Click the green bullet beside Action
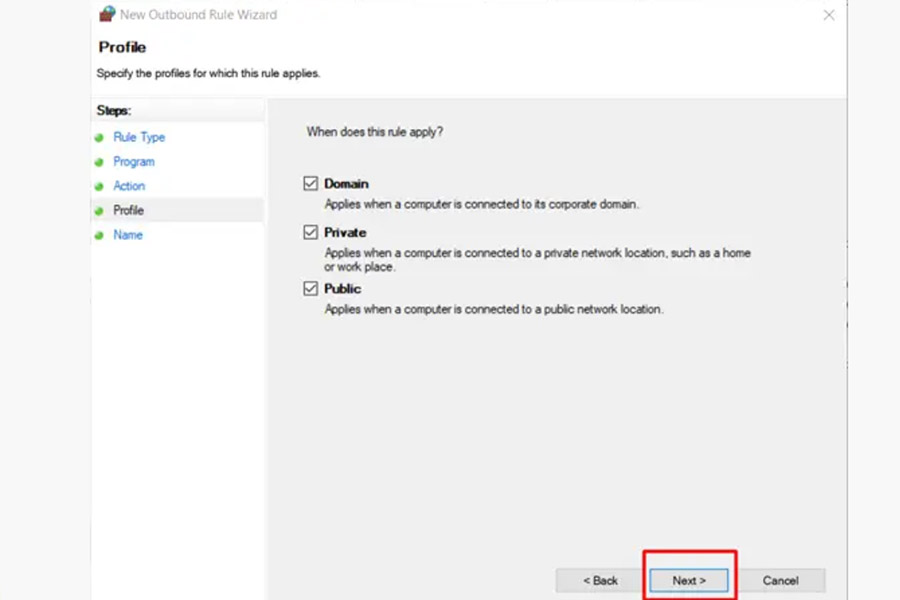900x600 pixels. 99,187
